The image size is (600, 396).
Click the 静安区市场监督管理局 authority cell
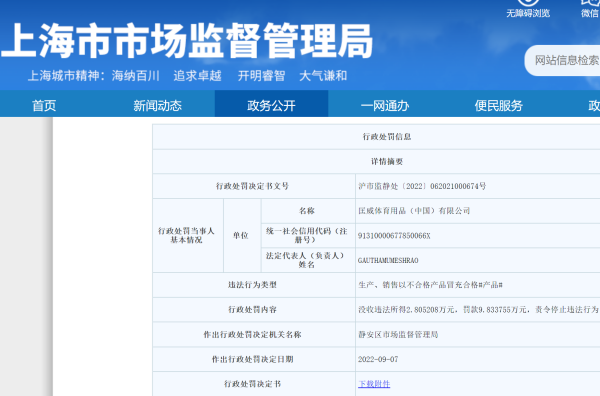478,334
